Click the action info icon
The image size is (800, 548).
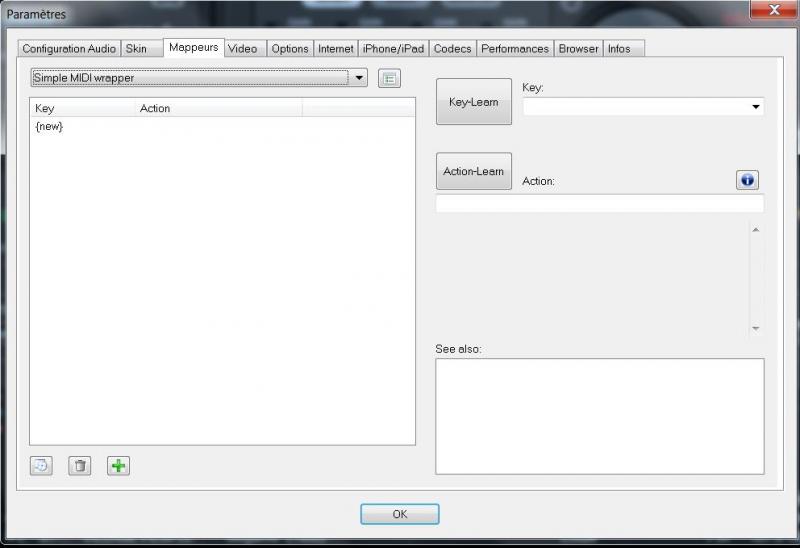(747, 180)
